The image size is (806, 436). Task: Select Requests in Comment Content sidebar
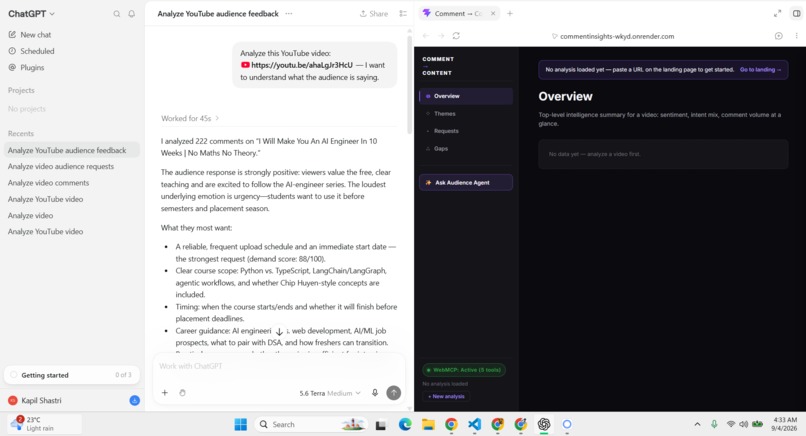(x=466, y=131)
